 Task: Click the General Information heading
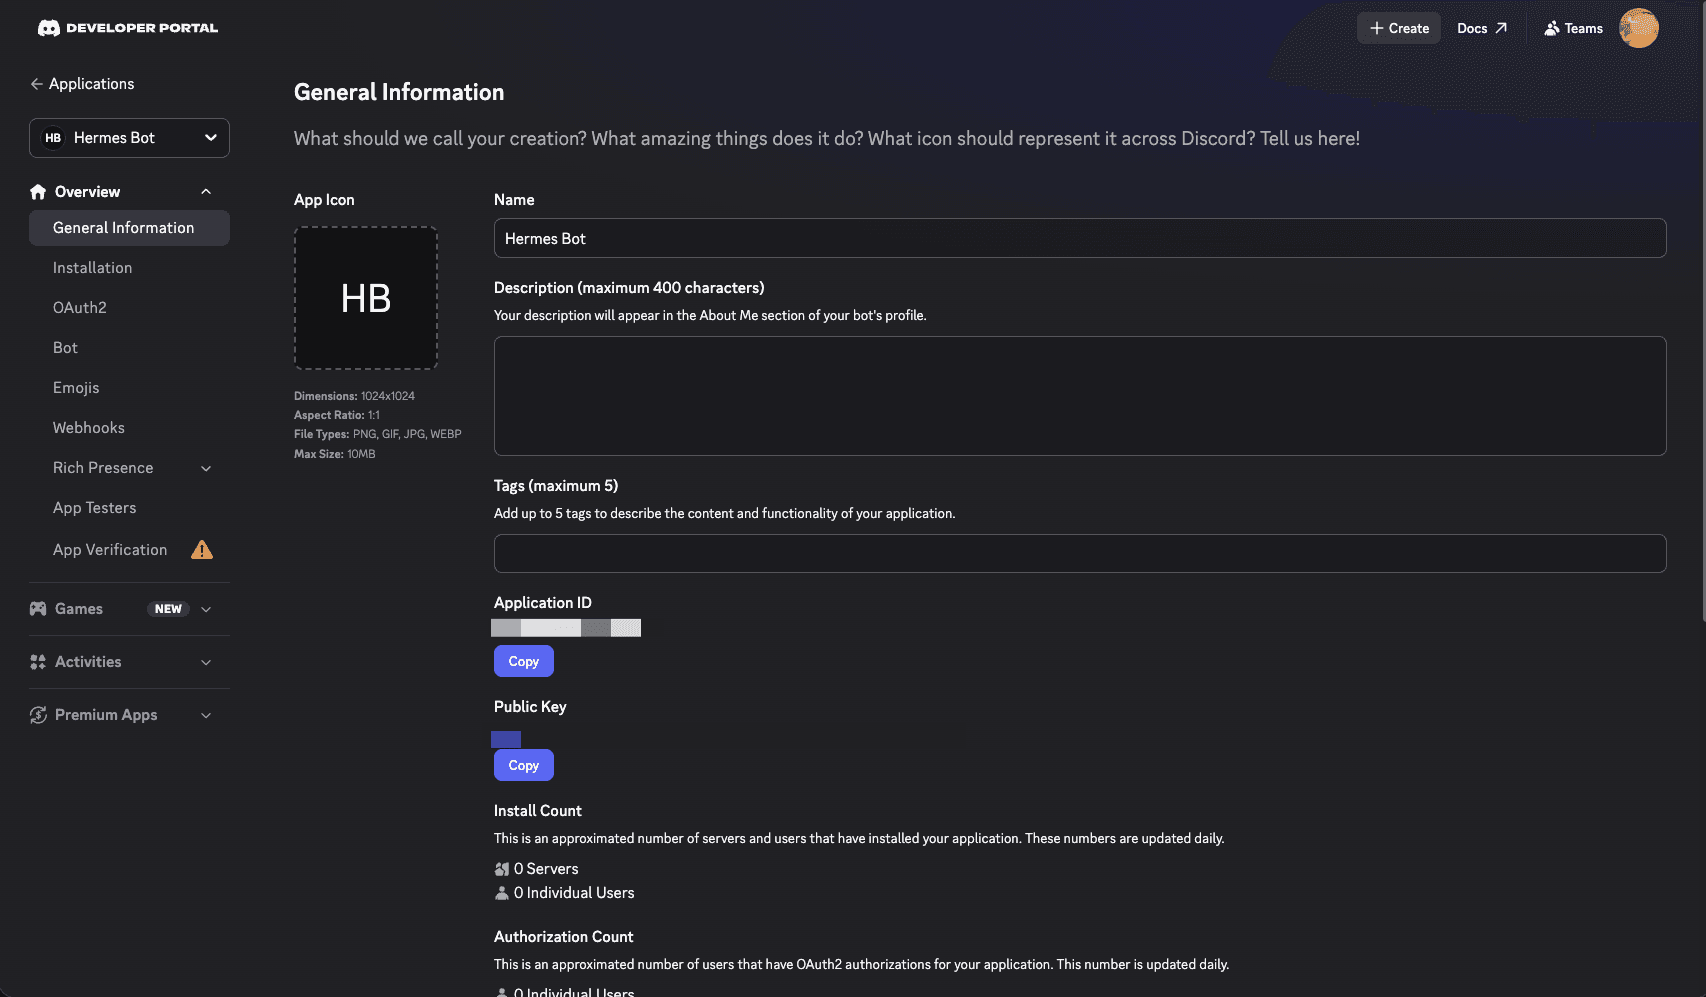(399, 92)
